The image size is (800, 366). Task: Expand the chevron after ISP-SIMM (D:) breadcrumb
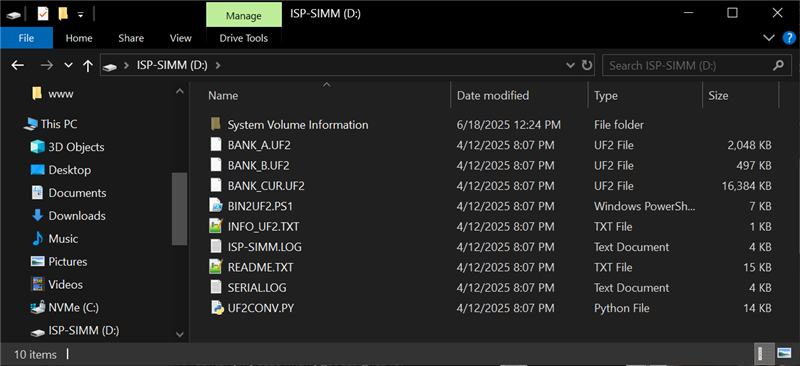click(218, 65)
